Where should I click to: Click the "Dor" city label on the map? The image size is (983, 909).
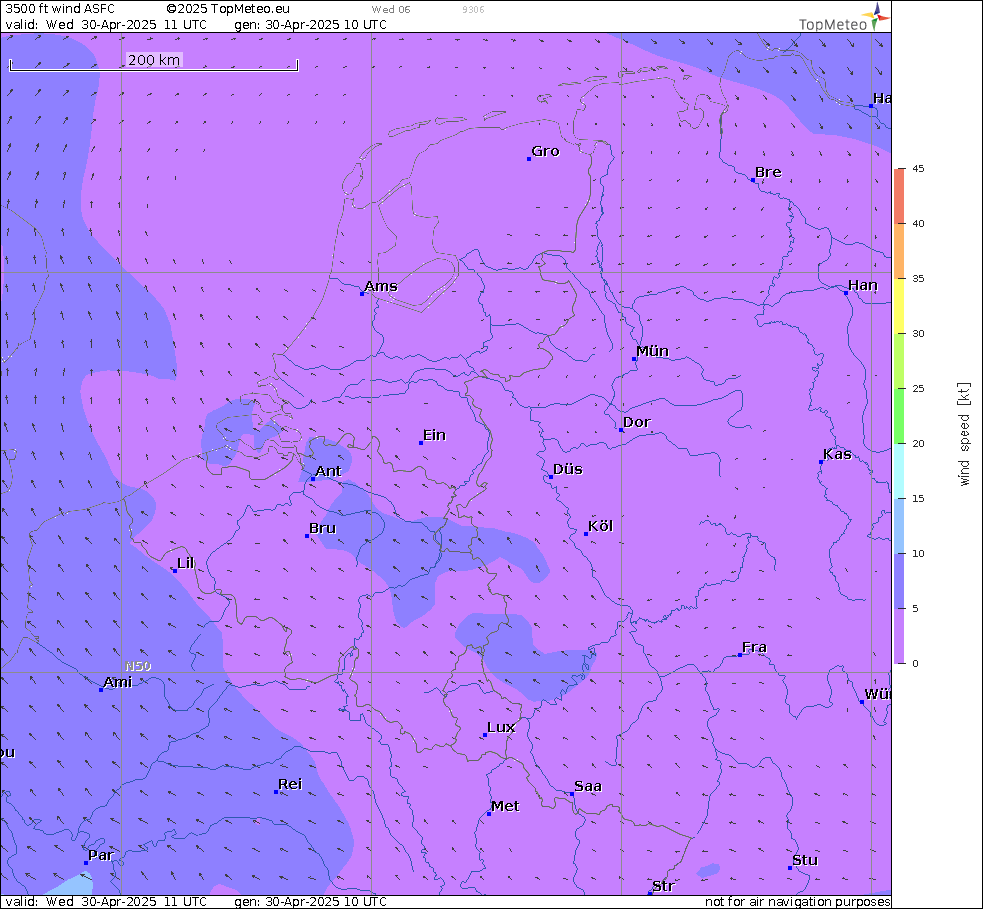pyautogui.click(x=637, y=422)
